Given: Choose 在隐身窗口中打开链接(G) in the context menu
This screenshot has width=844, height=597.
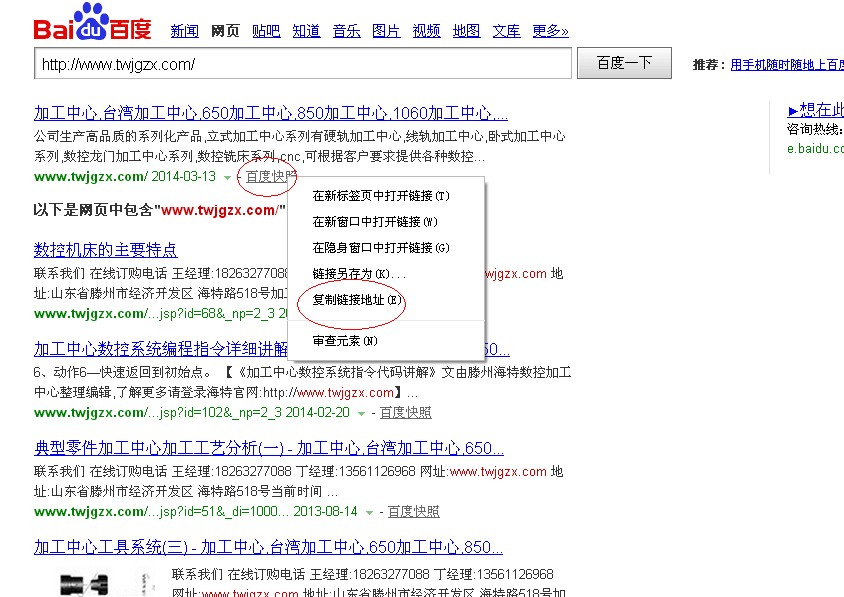Looking at the screenshot, I should coord(381,248).
